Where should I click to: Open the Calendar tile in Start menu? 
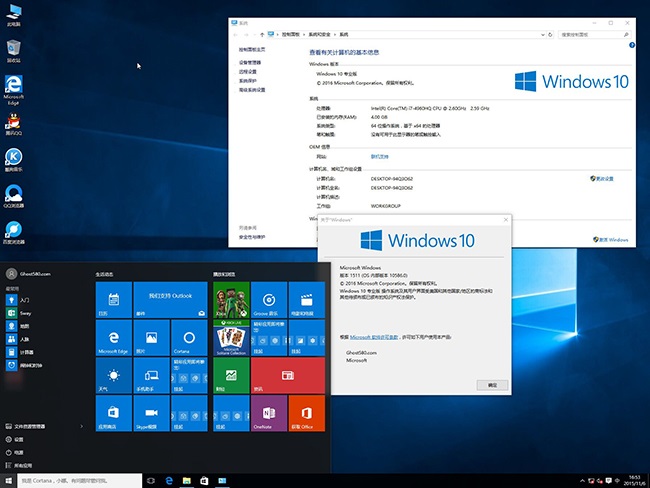pos(114,300)
